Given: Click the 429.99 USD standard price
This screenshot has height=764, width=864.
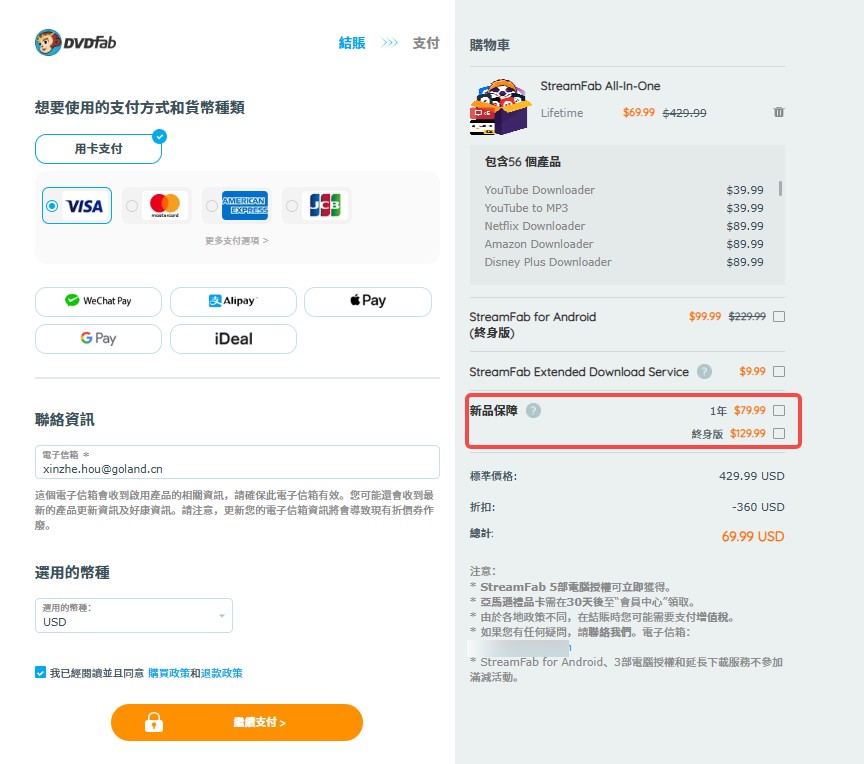Looking at the screenshot, I should 752,476.
